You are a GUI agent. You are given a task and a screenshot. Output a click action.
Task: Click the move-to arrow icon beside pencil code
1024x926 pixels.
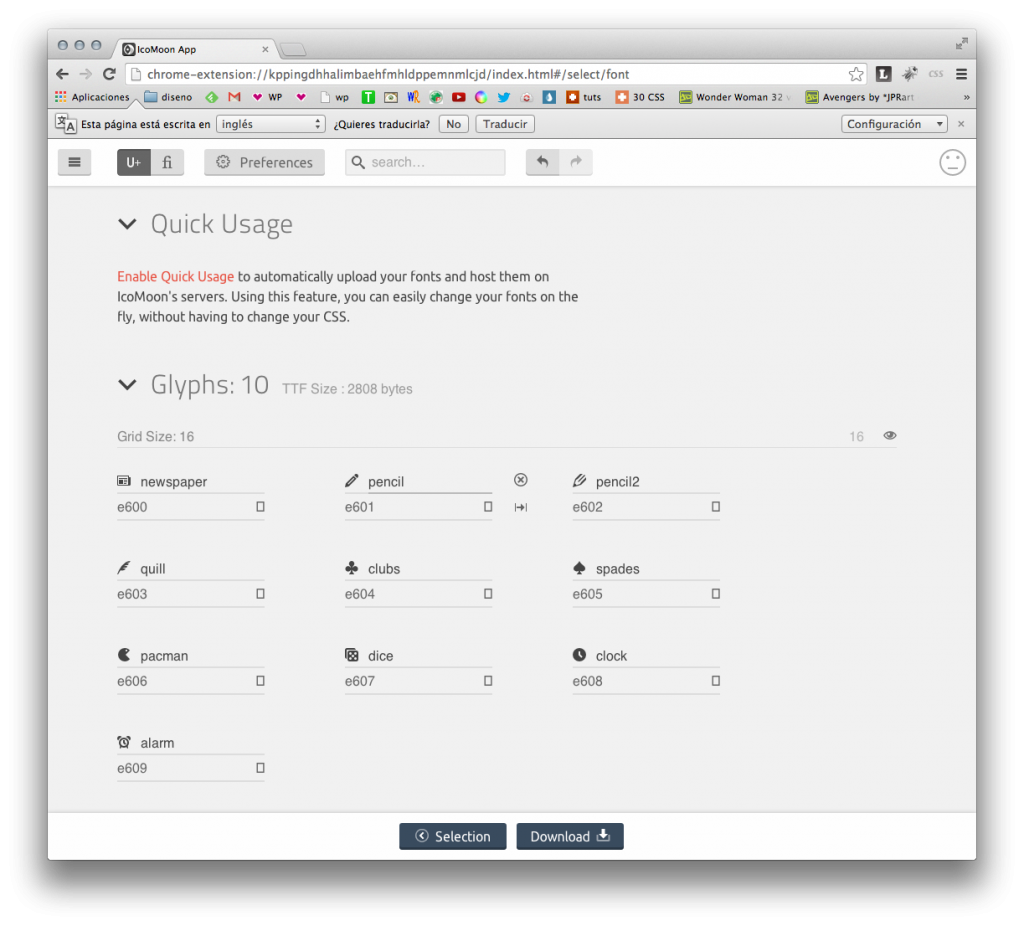coord(520,507)
